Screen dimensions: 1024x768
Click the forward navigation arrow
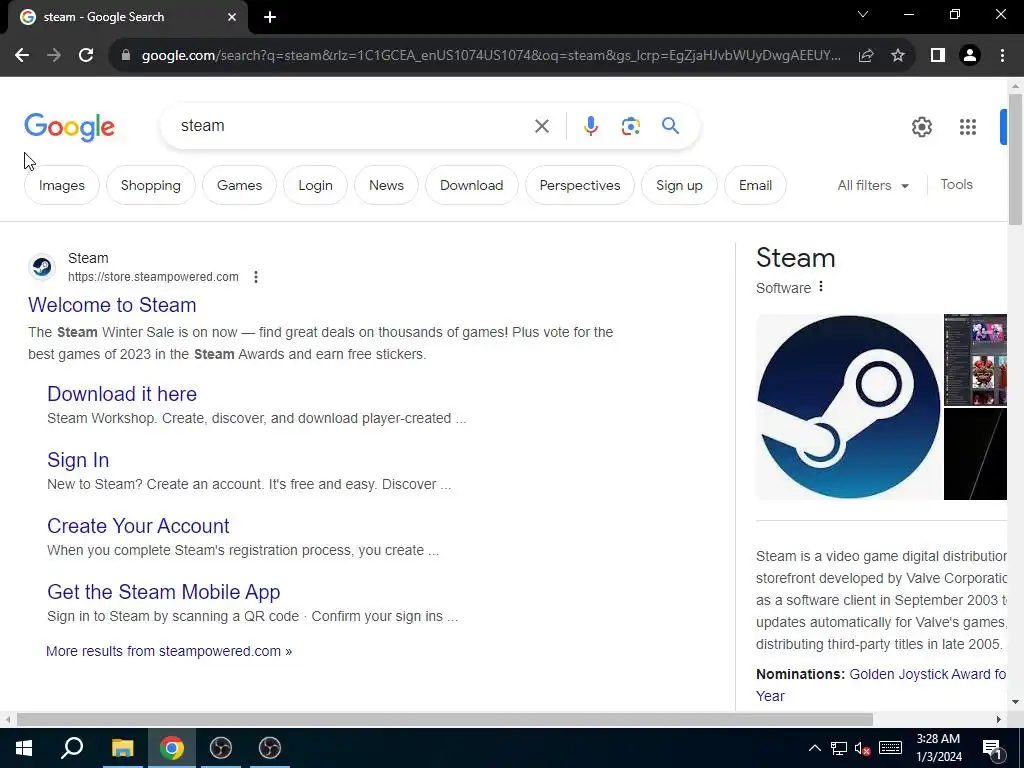(54, 56)
